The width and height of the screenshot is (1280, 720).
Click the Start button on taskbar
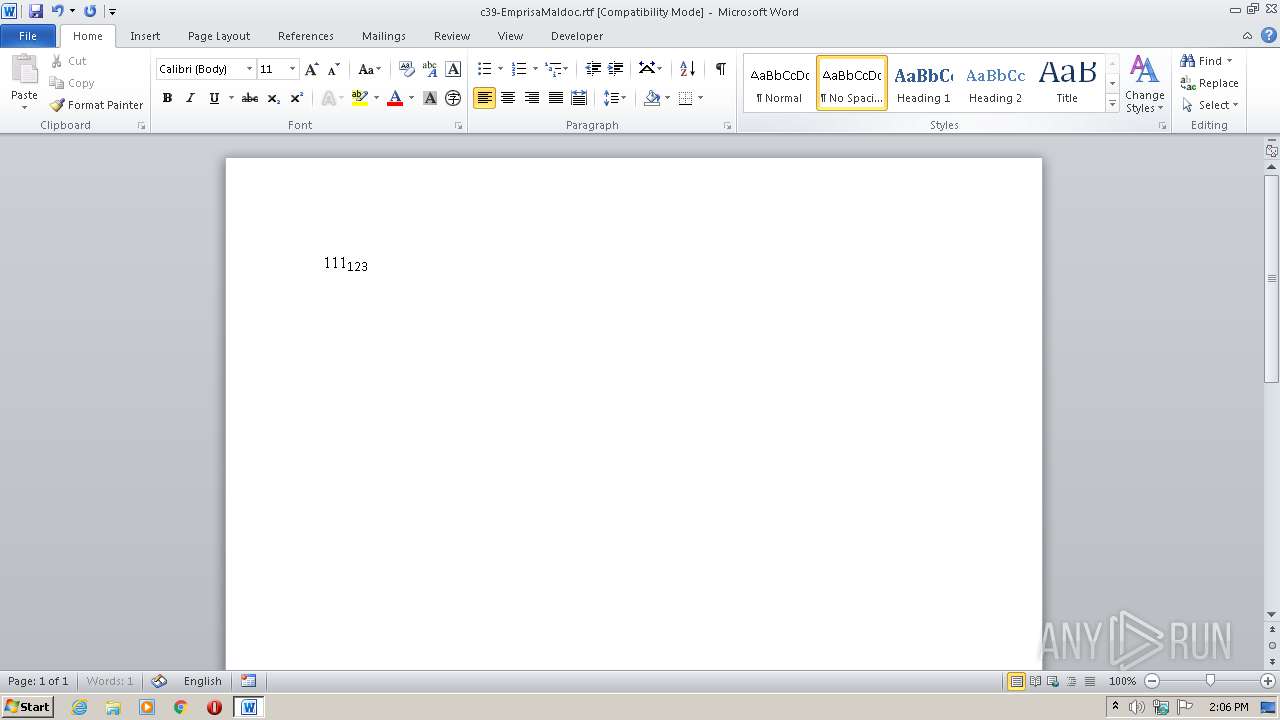pos(28,707)
